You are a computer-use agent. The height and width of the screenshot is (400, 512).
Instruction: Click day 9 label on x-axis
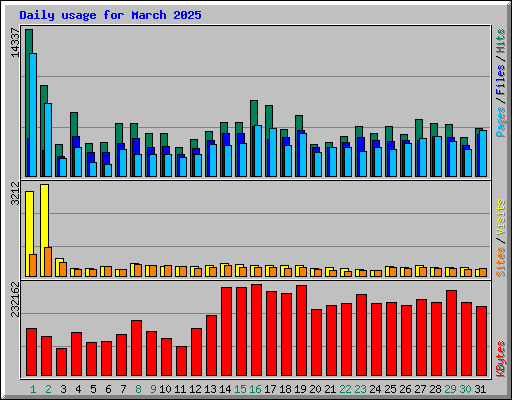[153, 389]
